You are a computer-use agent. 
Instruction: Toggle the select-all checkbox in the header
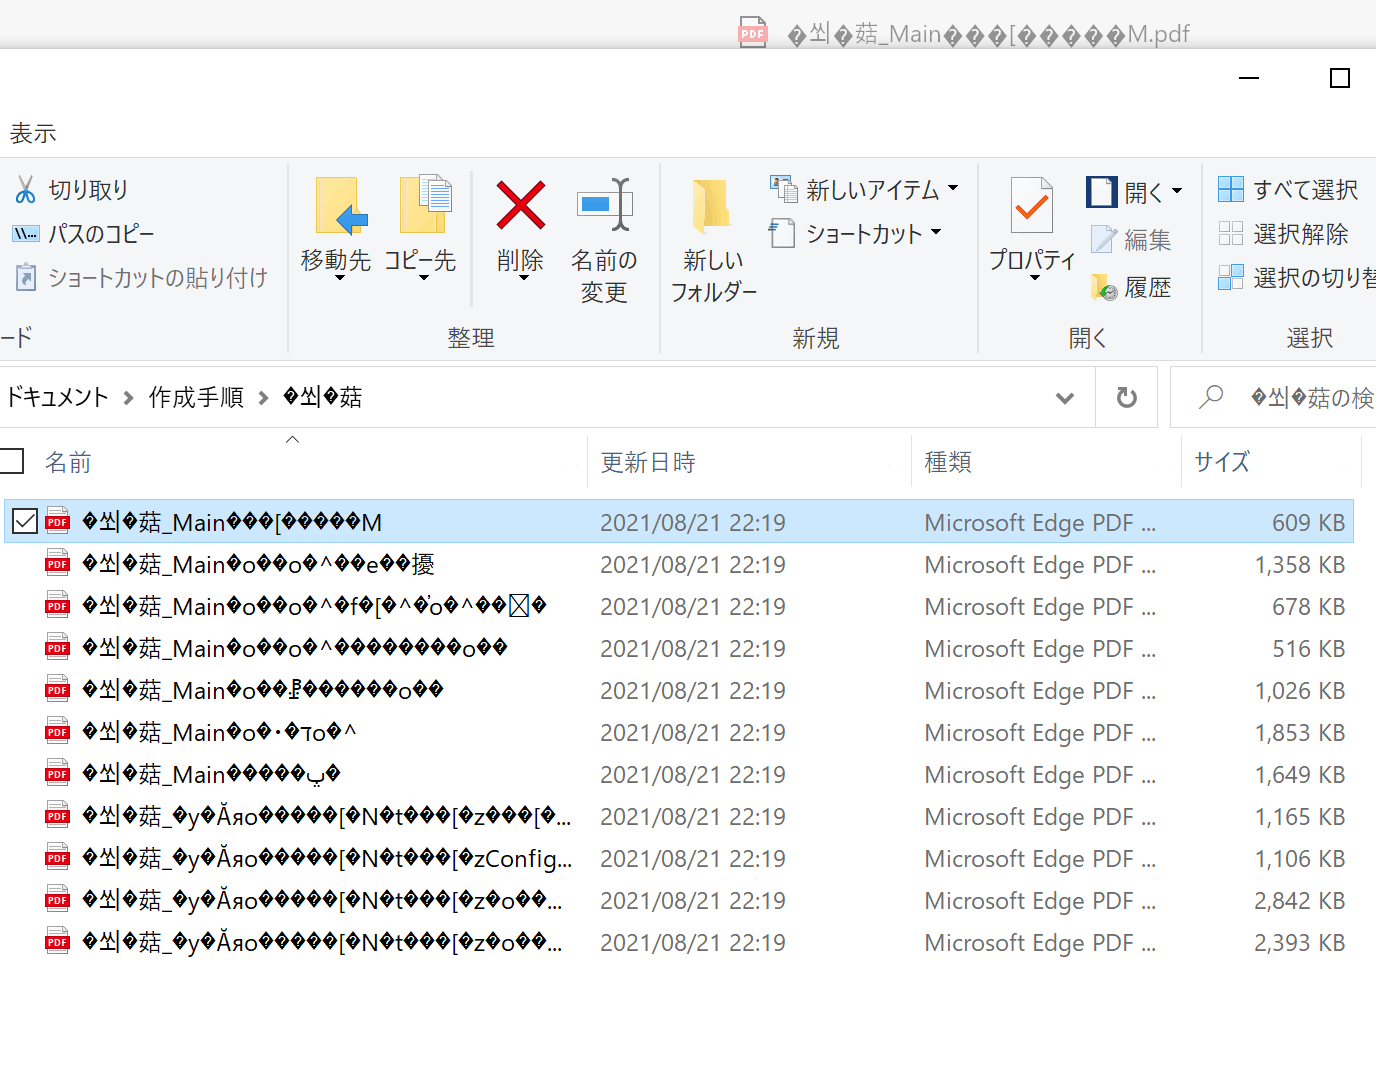[12, 461]
